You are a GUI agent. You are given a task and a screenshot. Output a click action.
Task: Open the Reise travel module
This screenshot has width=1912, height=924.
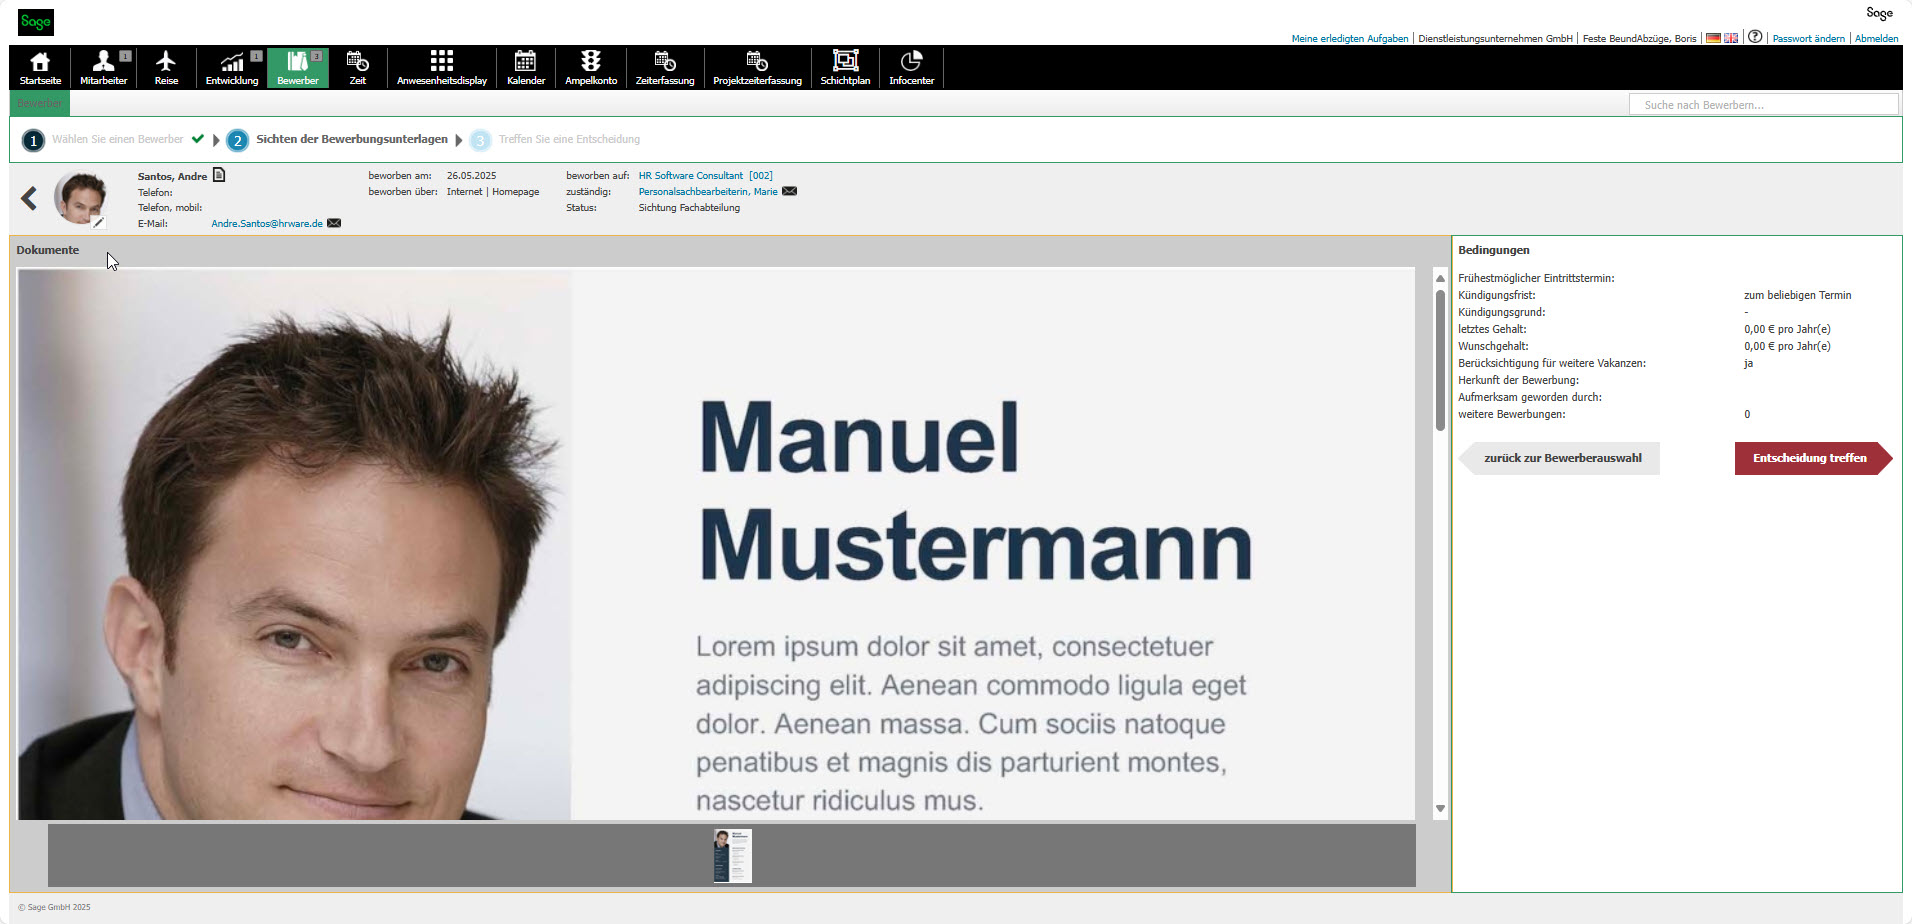166,67
